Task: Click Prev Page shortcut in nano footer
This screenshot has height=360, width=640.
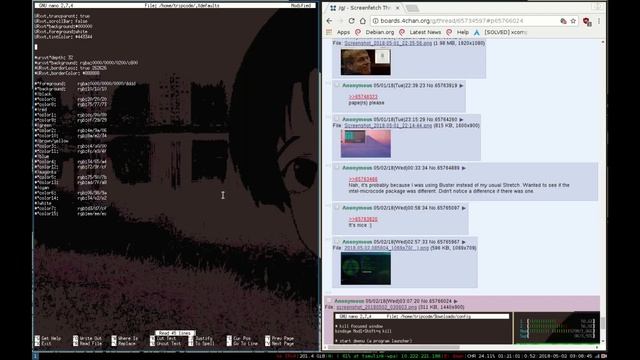Action: coord(279,338)
